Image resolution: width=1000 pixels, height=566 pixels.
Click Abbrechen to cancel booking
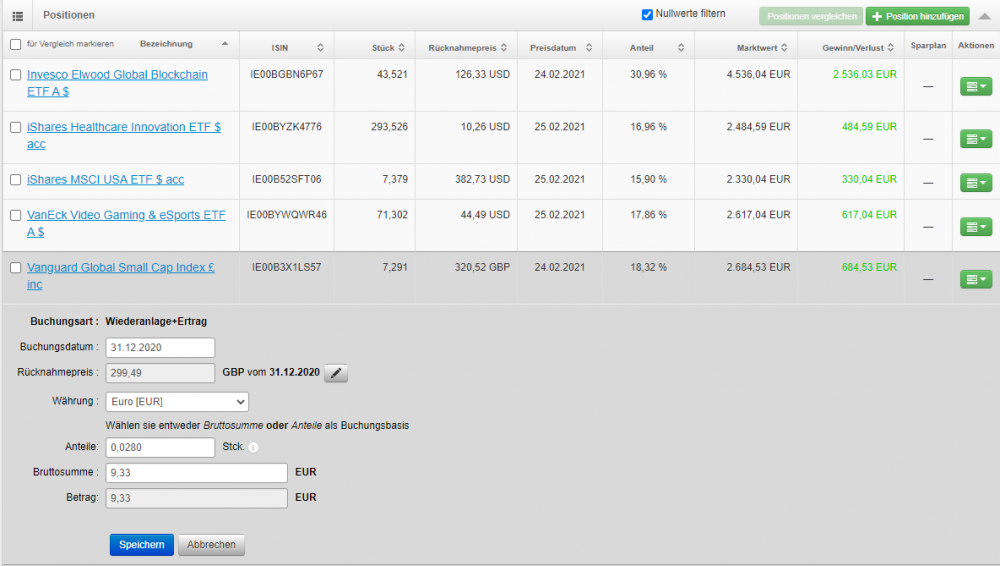coord(211,544)
